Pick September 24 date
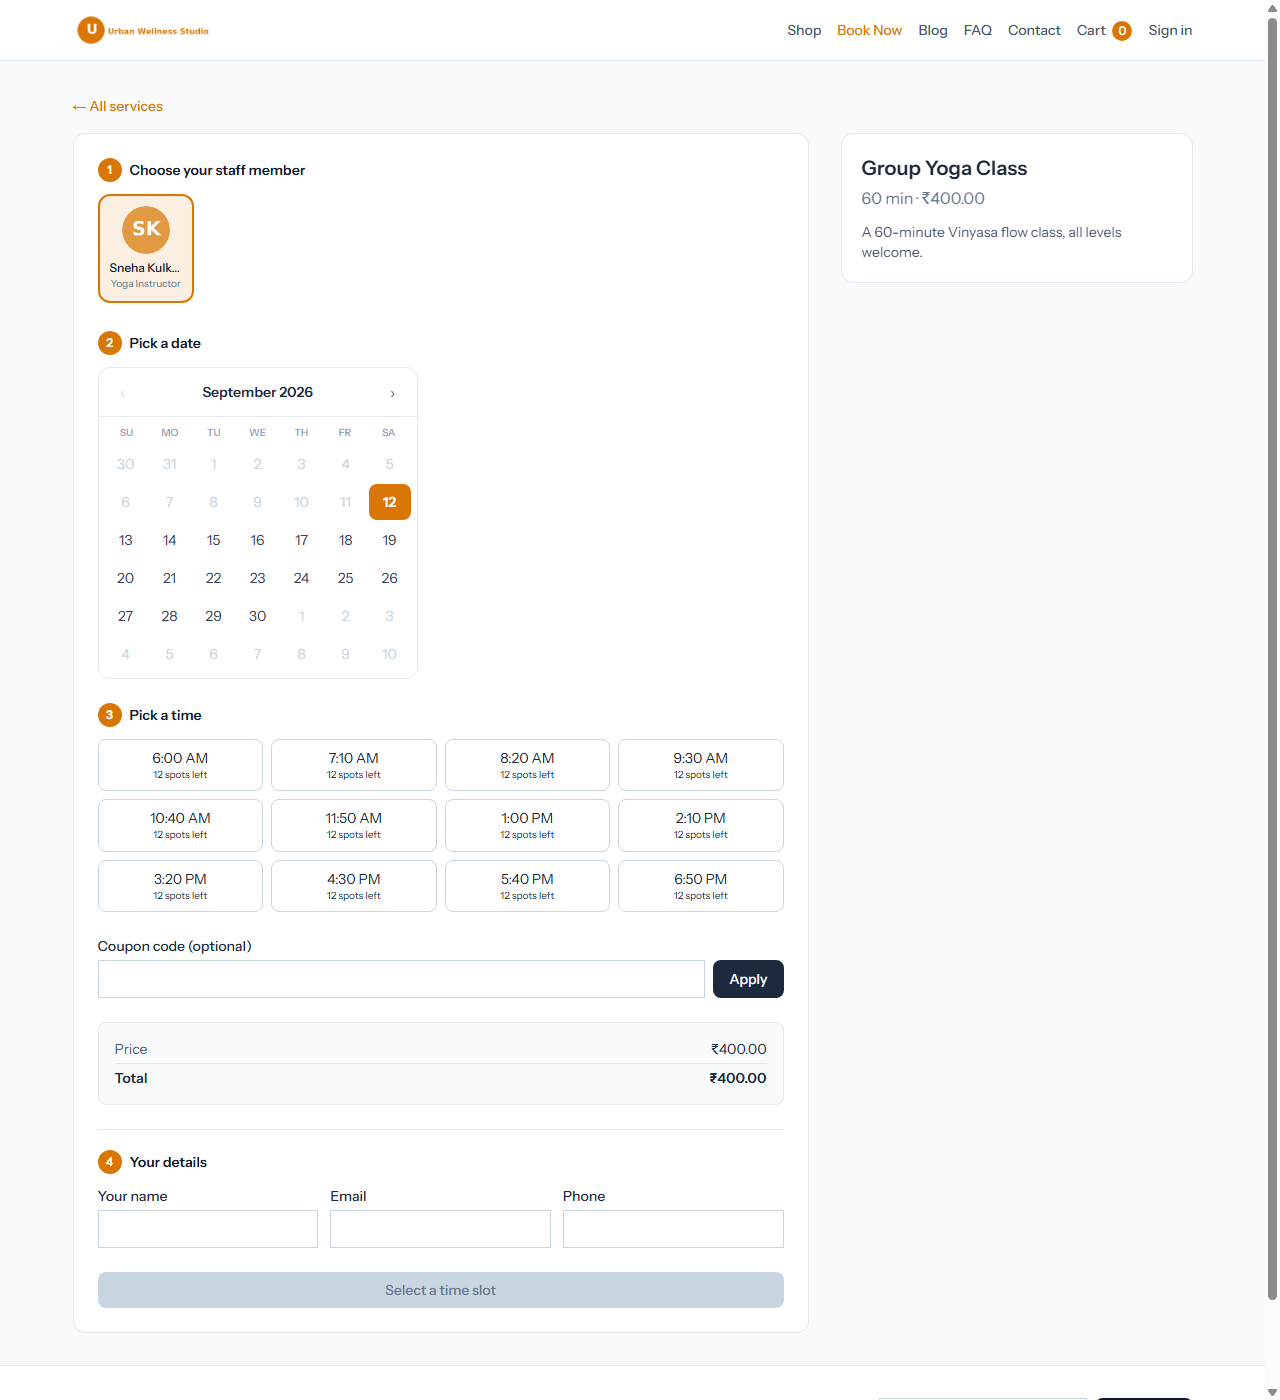Viewport: 1280px width, 1400px height. coord(302,578)
